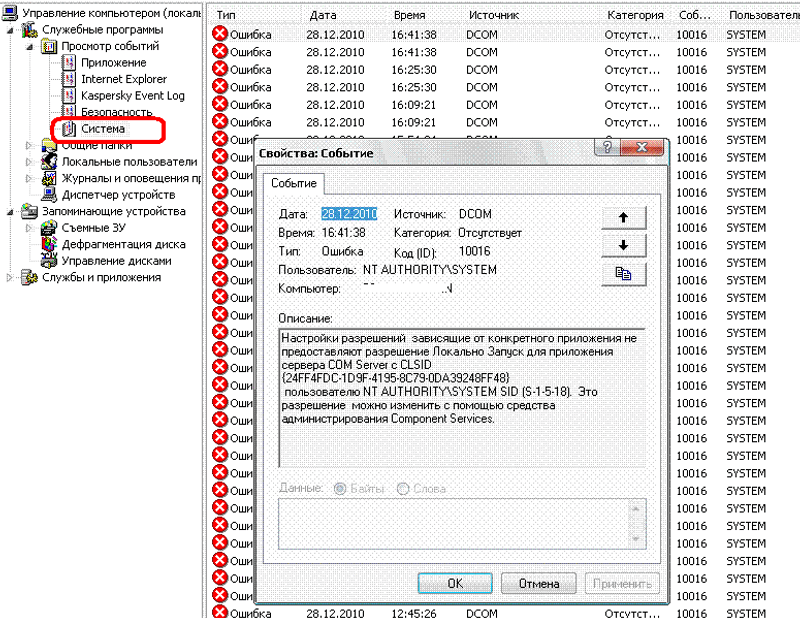Select the Internet Explorer log entry
Viewport: 800px width, 618px height.
tap(124, 79)
